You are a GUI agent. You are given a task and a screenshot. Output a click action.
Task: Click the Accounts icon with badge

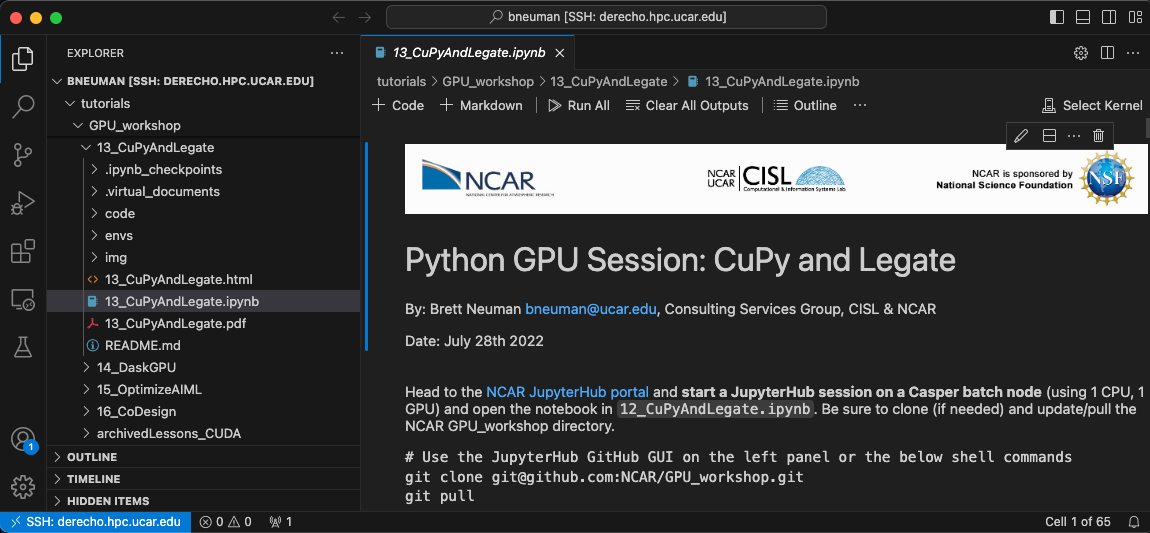coord(22,440)
